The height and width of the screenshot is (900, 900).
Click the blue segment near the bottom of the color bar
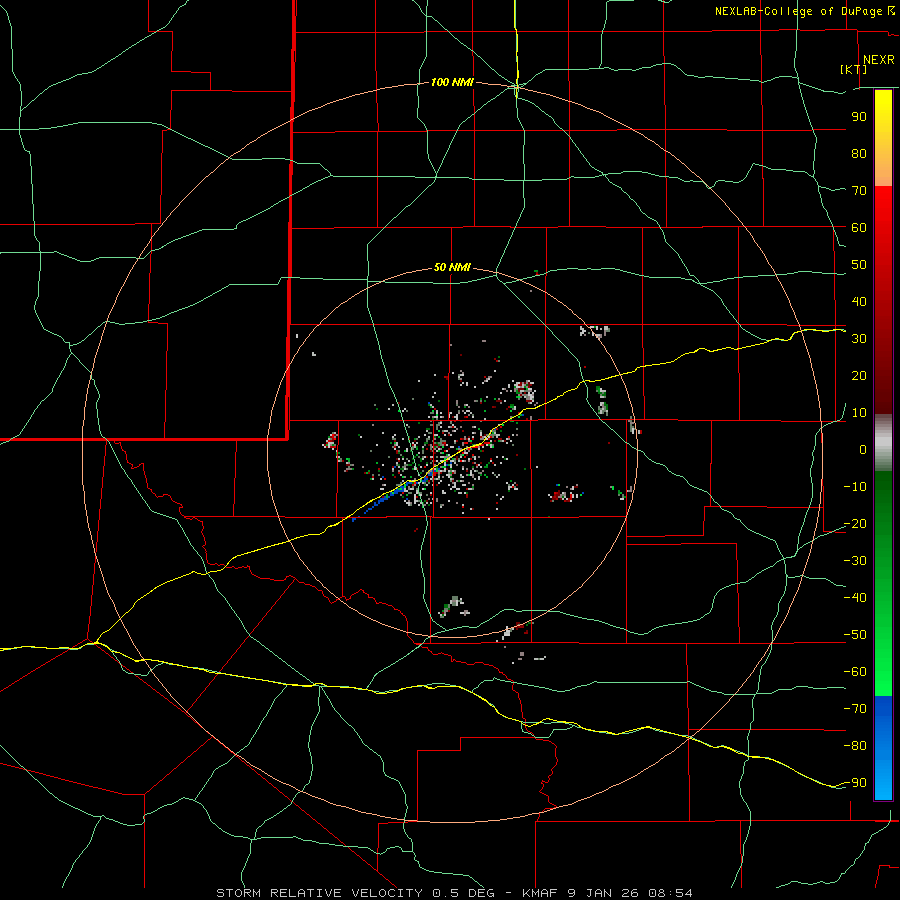coord(883,748)
